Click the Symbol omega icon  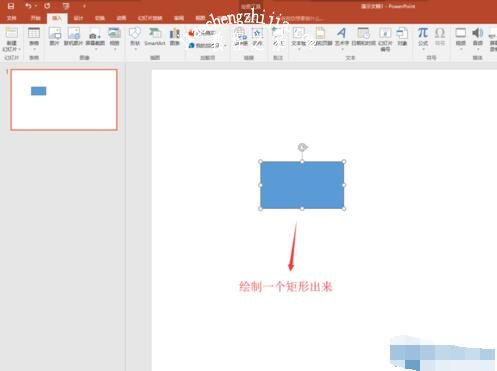[x=440, y=33]
